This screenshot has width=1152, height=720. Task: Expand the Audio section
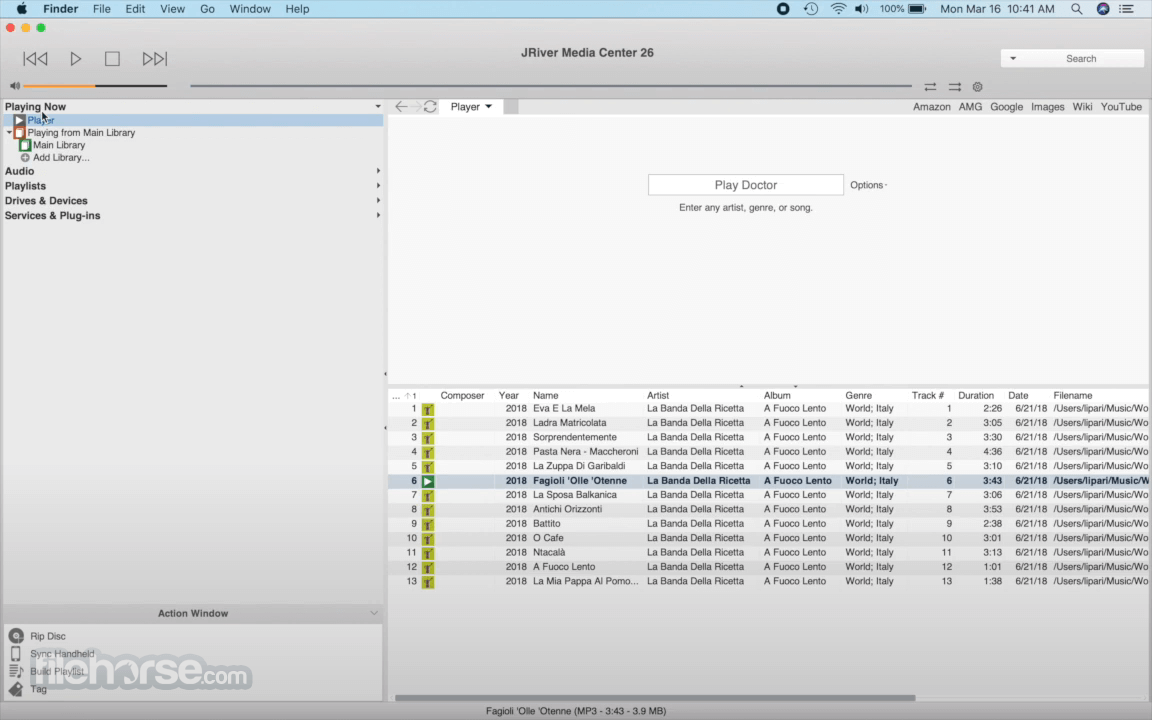[378, 171]
